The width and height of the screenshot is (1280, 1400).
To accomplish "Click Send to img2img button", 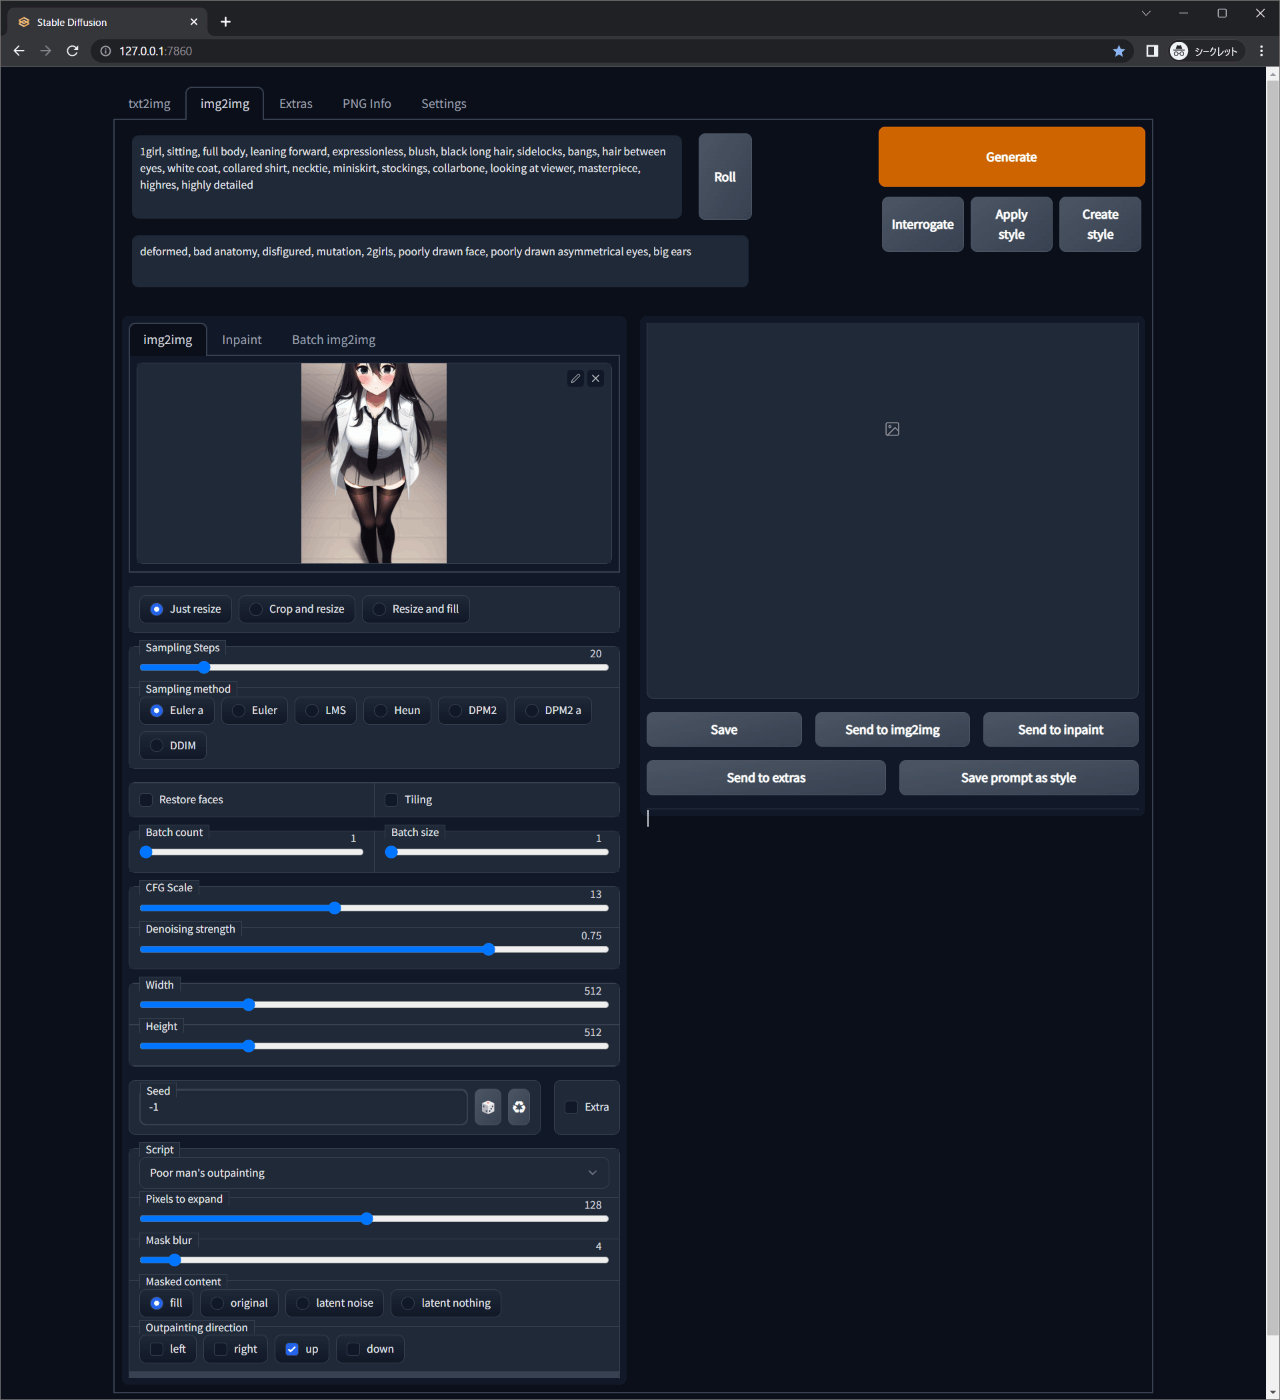I will pos(892,730).
